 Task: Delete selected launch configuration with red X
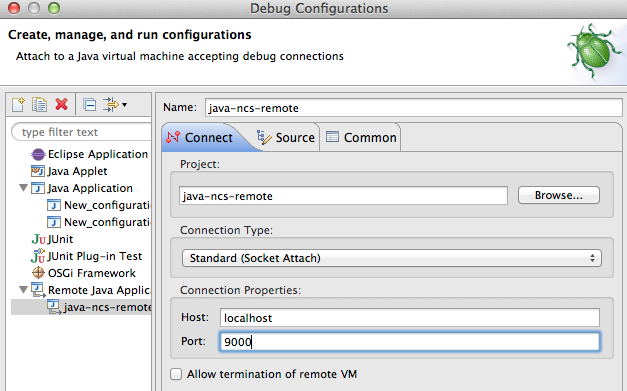click(x=62, y=104)
